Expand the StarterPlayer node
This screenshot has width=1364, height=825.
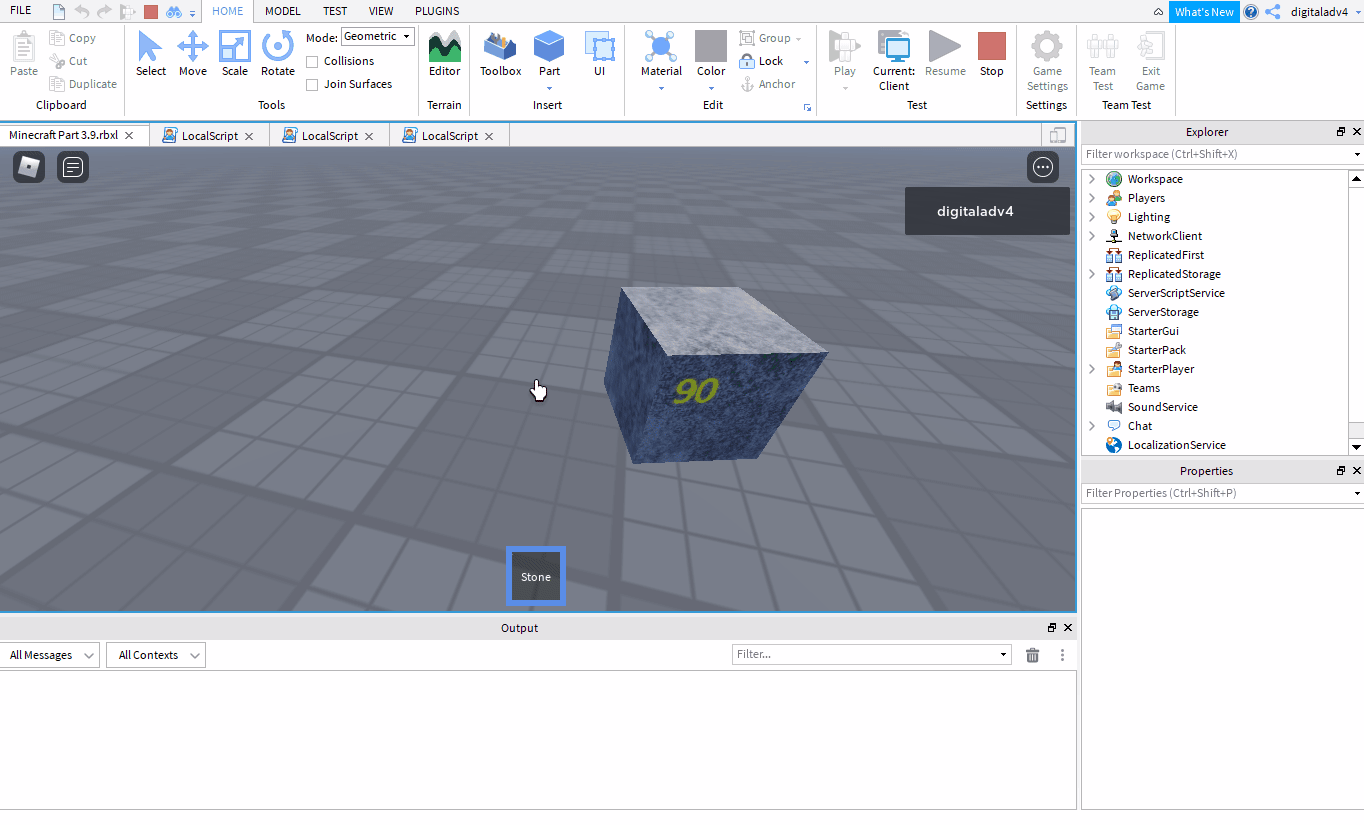[x=1092, y=369]
